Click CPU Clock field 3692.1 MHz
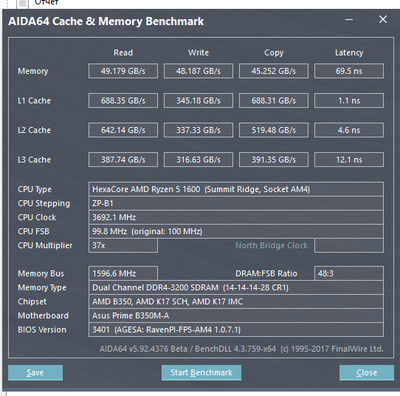The width and height of the screenshot is (400, 396). click(236, 217)
